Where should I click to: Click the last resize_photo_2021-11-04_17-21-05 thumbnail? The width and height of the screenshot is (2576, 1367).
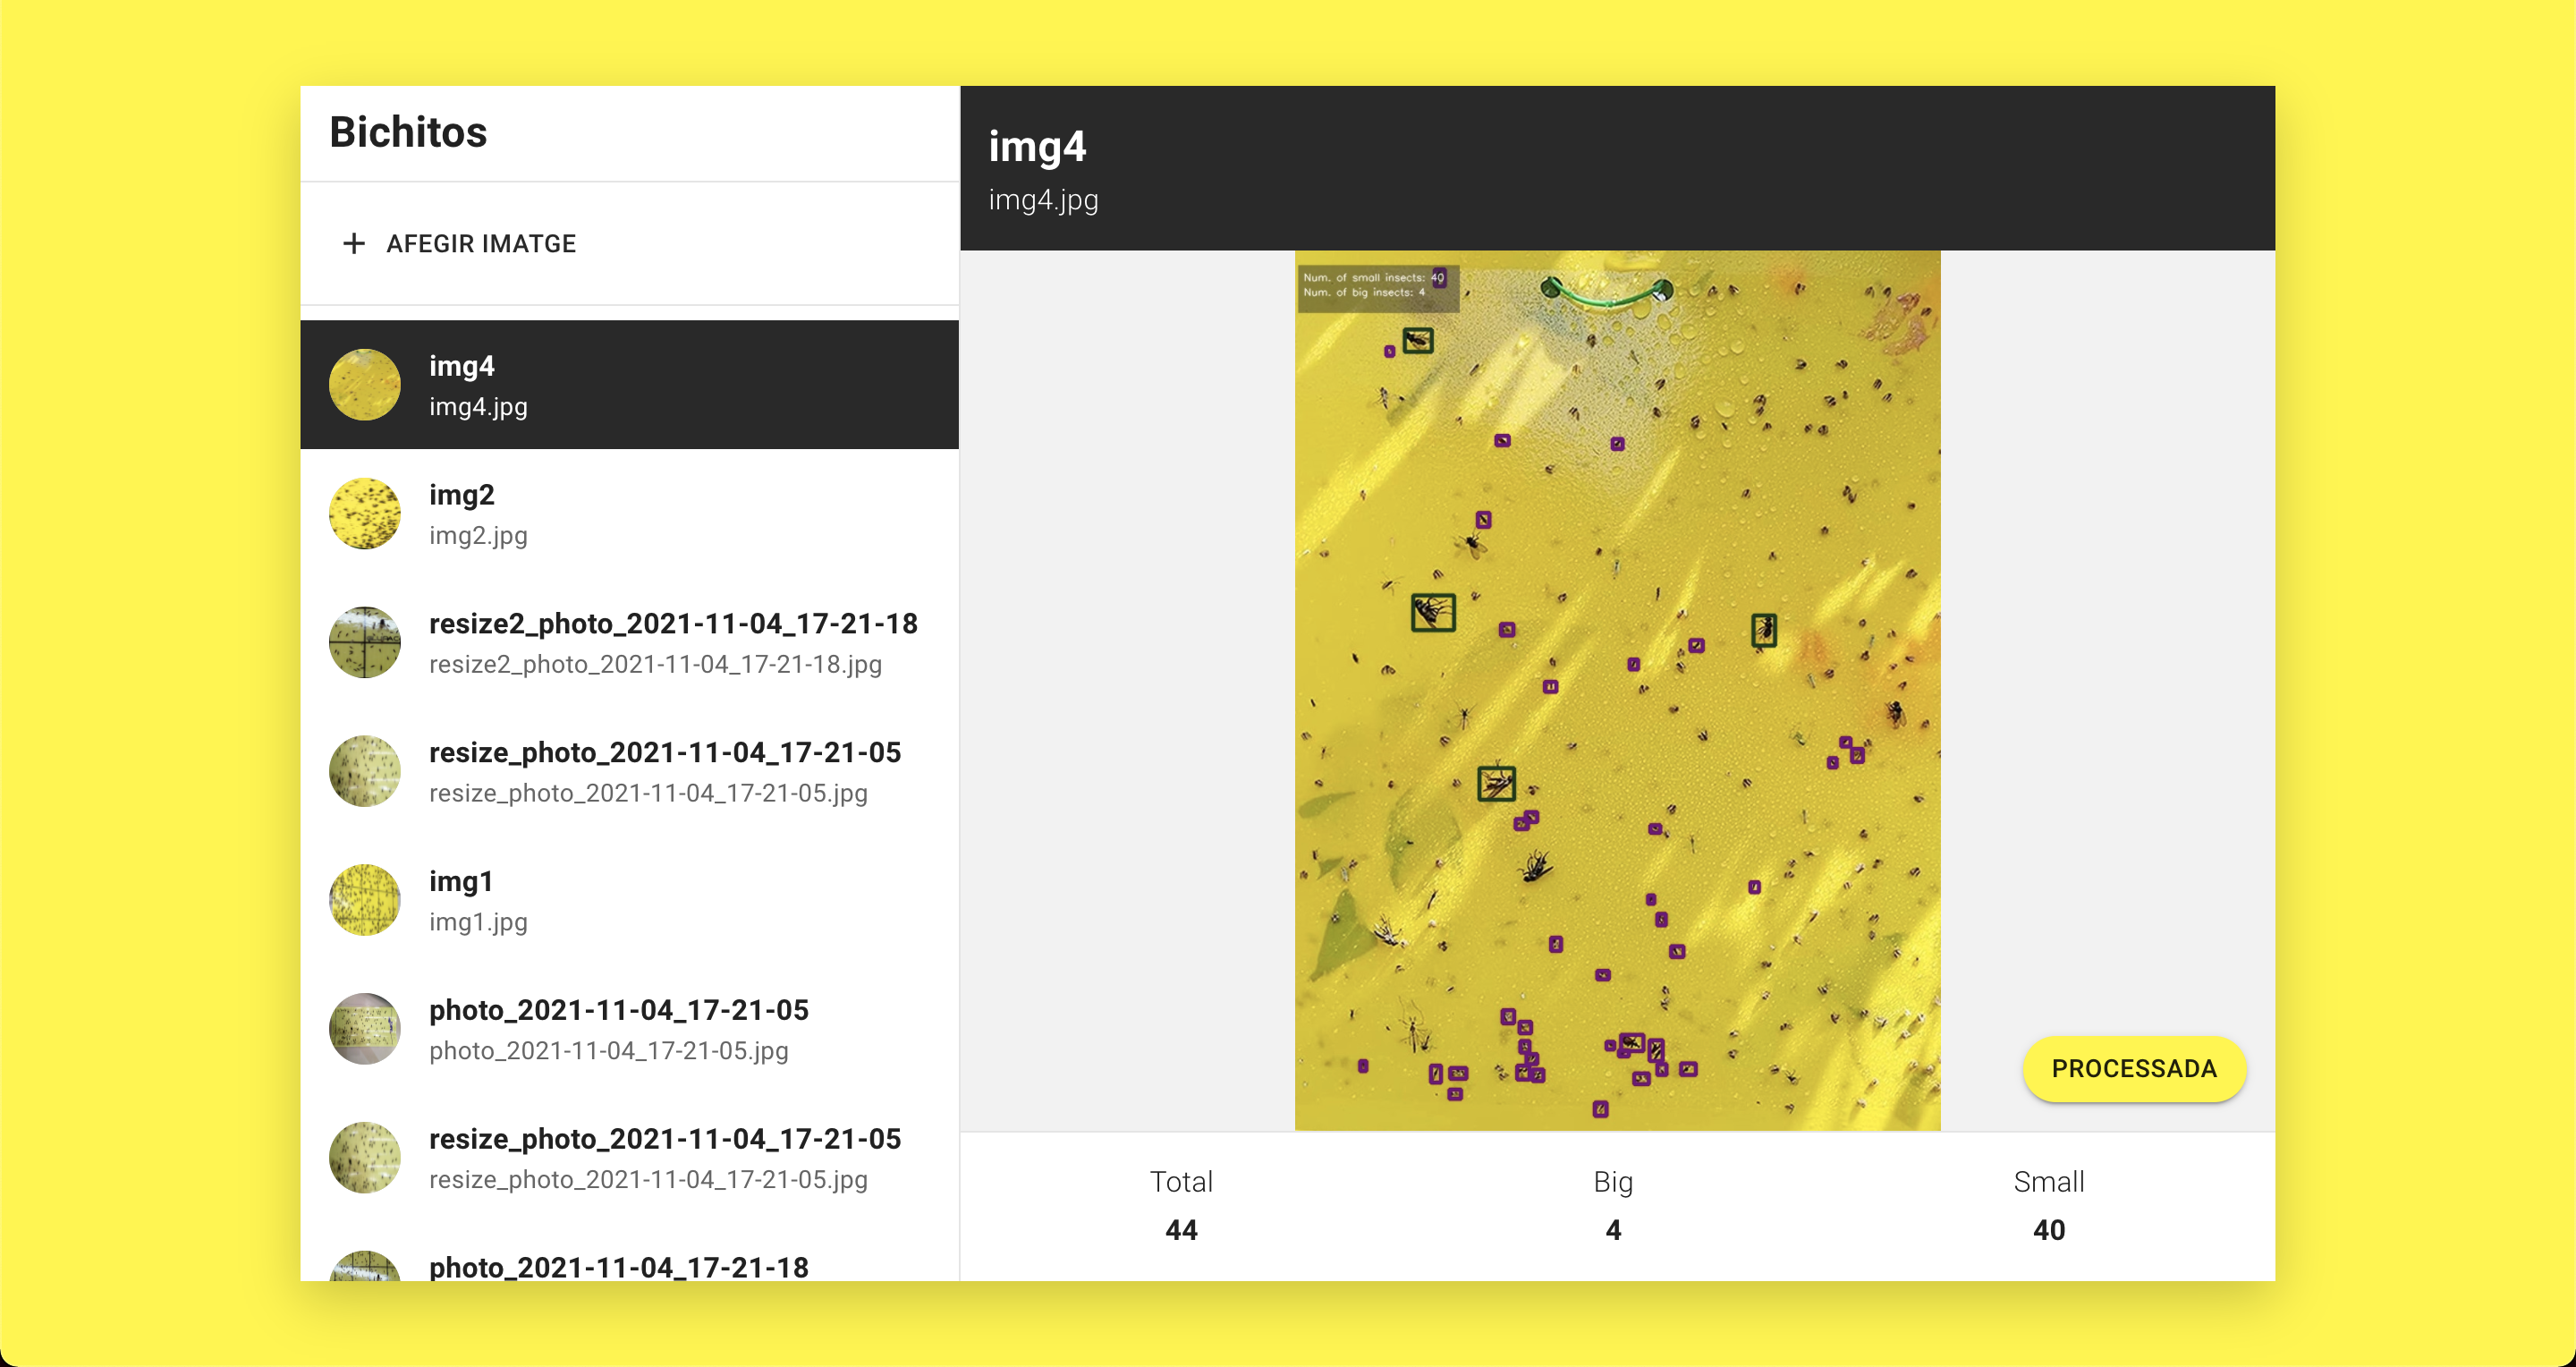tap(364, 1158)
